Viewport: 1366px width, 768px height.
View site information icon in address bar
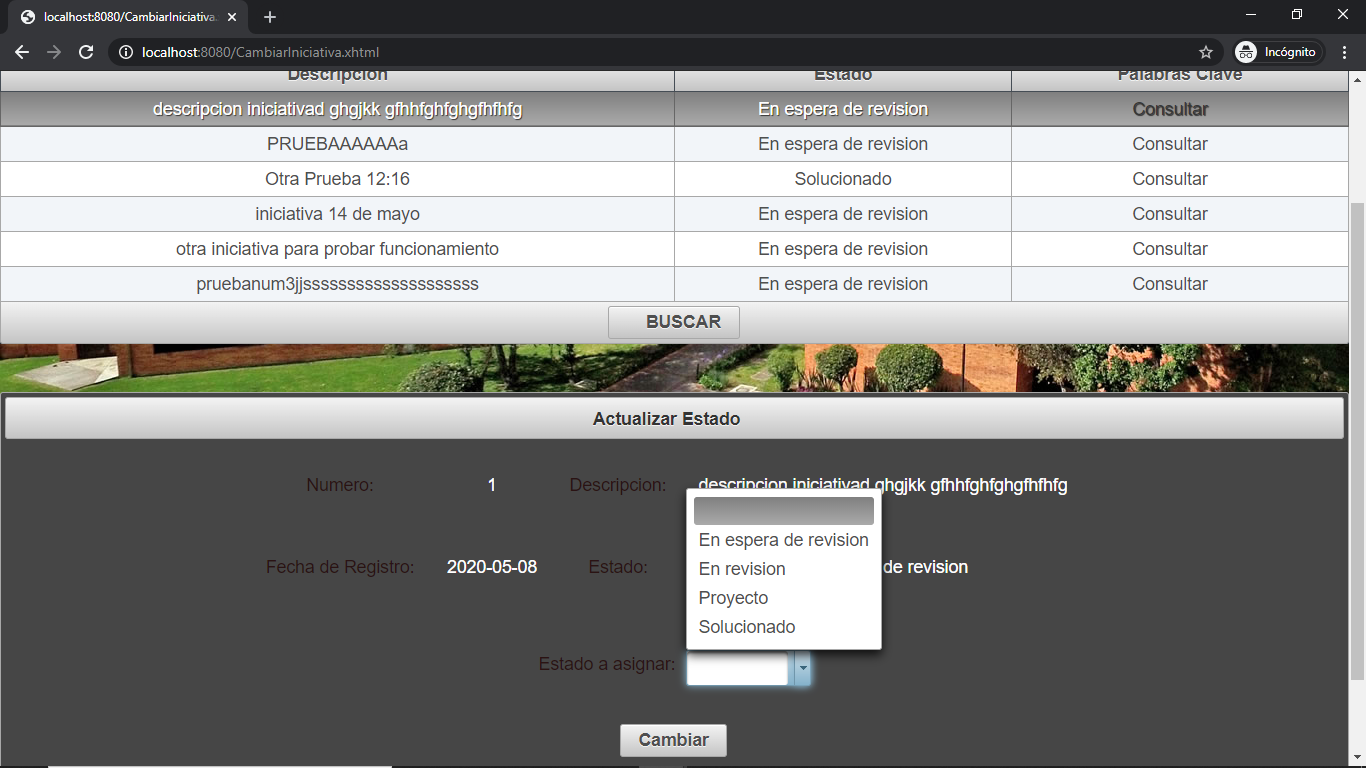pyautogui.click(x=126, y=52)
